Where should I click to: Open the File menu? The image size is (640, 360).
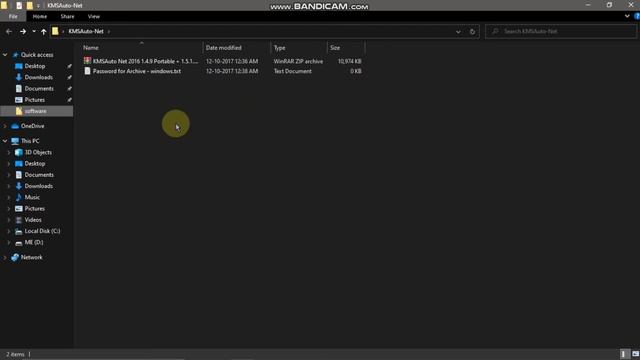pos(13,16)
